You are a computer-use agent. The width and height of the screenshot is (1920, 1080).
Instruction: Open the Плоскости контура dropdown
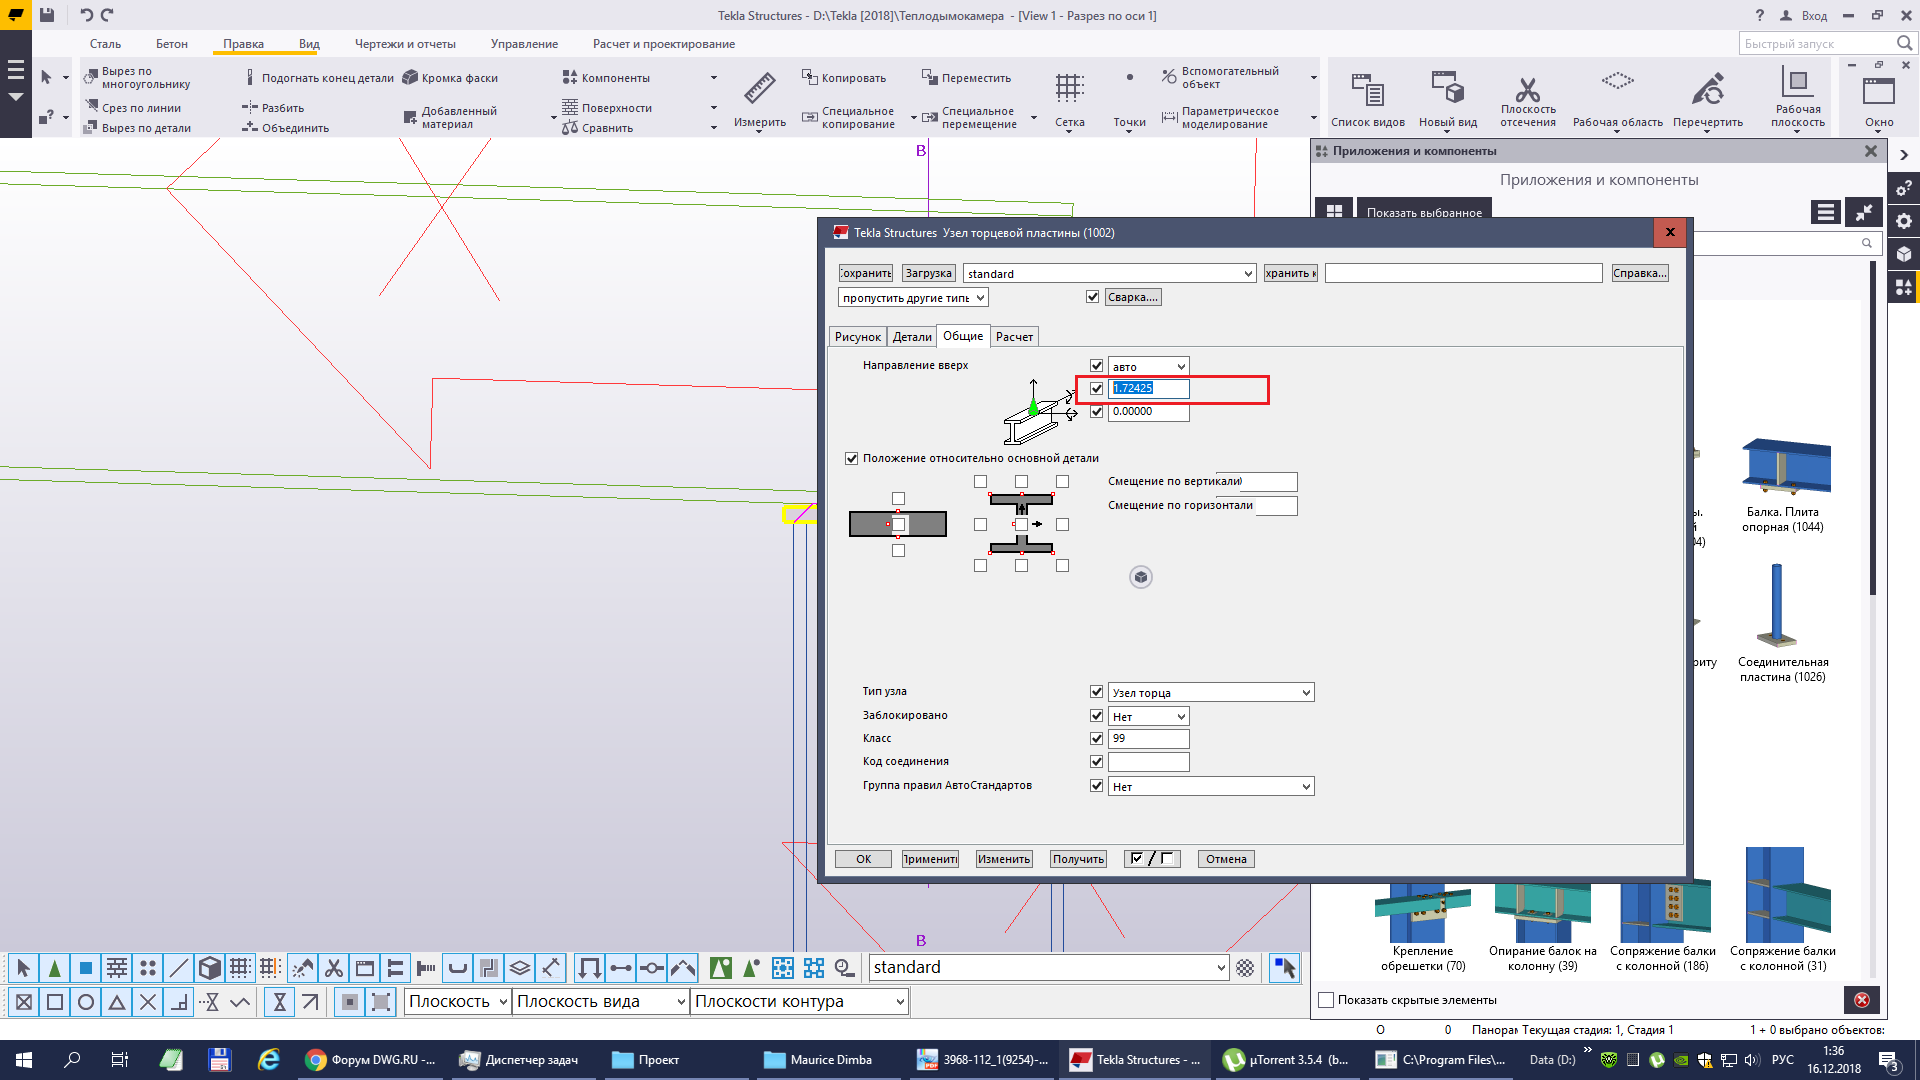pyautogui.click(x=800, y=1001)
